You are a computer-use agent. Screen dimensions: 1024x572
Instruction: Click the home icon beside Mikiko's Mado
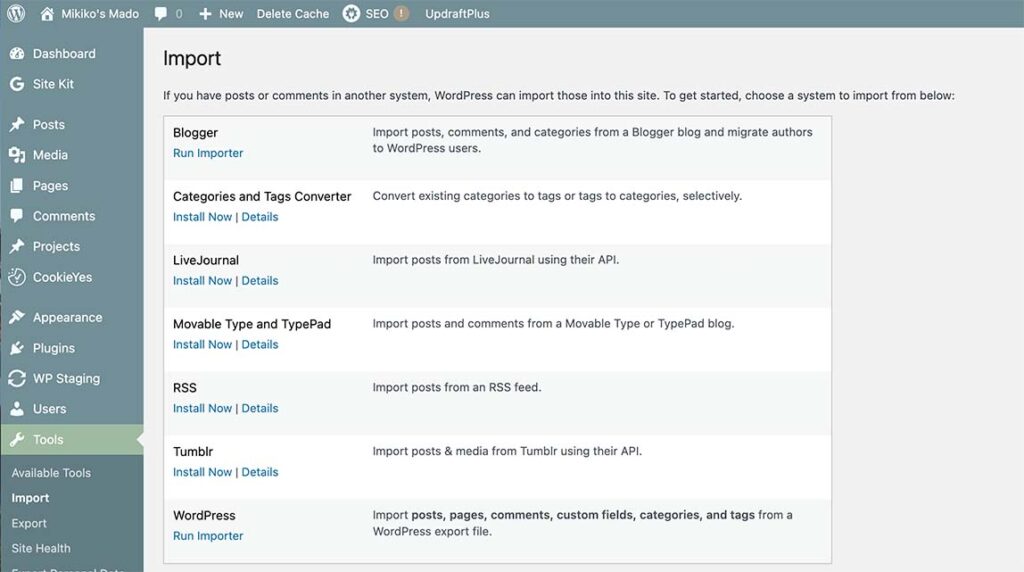pyautogui.click(x=47, y=13)
